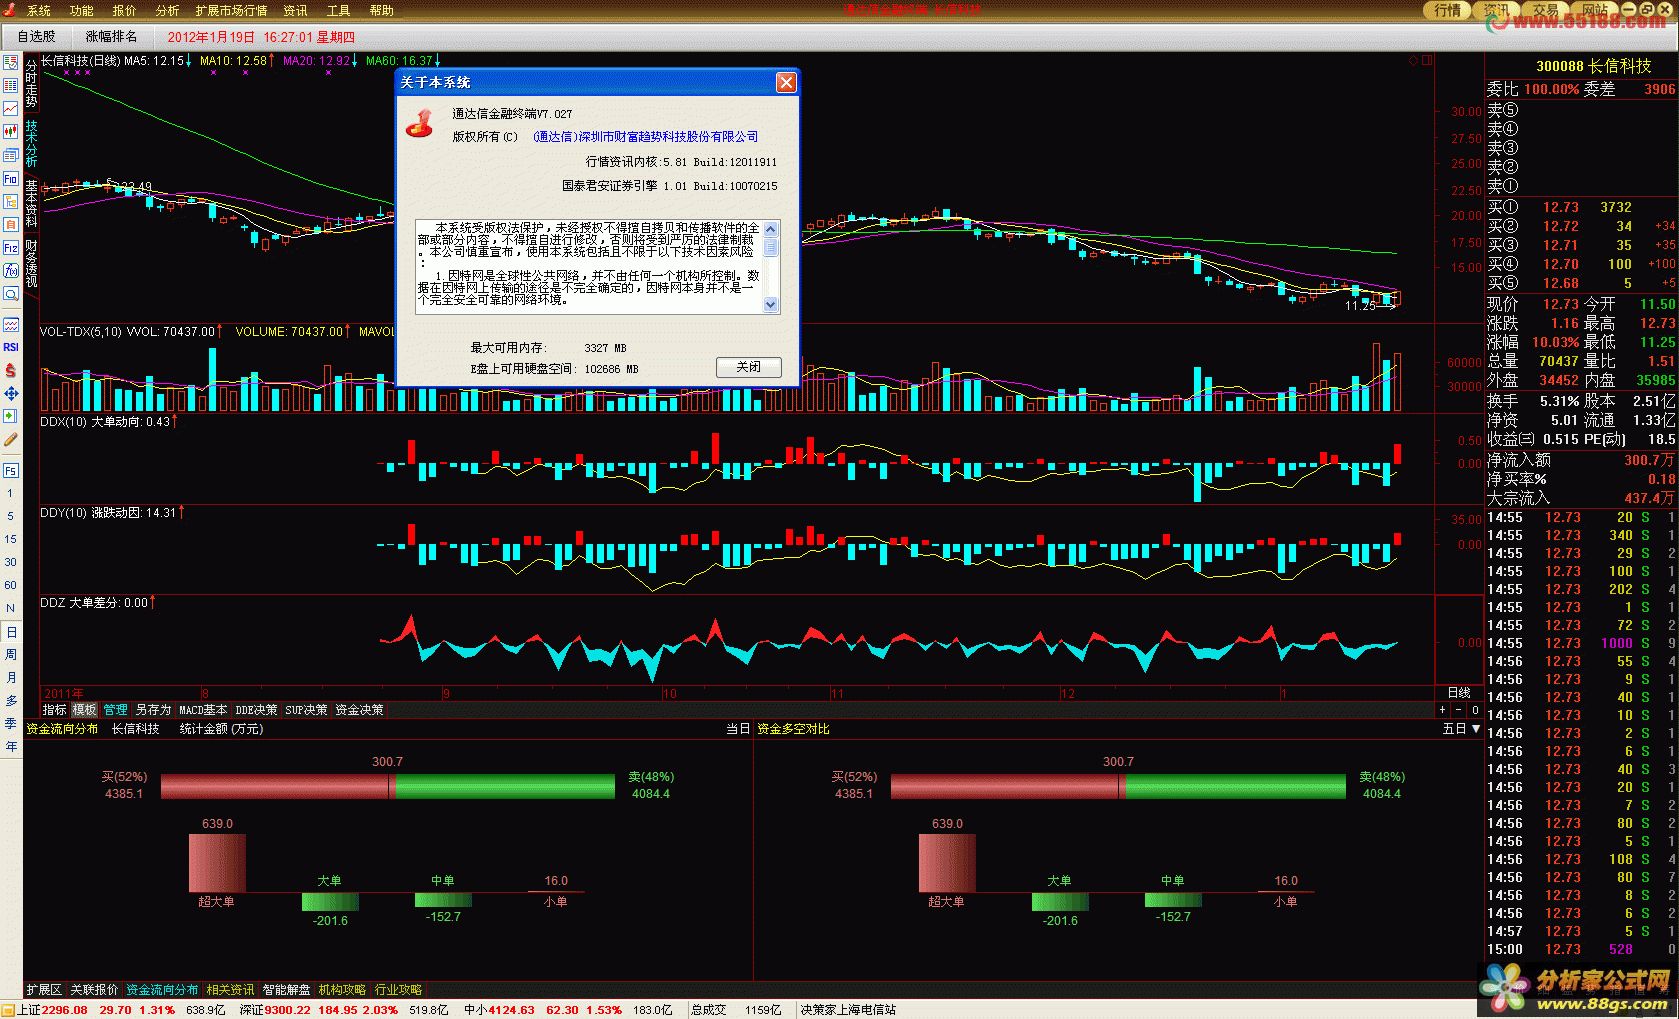Open the multi-window layout icon in the sidebar
The image size is (1679, 1019).
pyautogui.click(x=11, y=155)
